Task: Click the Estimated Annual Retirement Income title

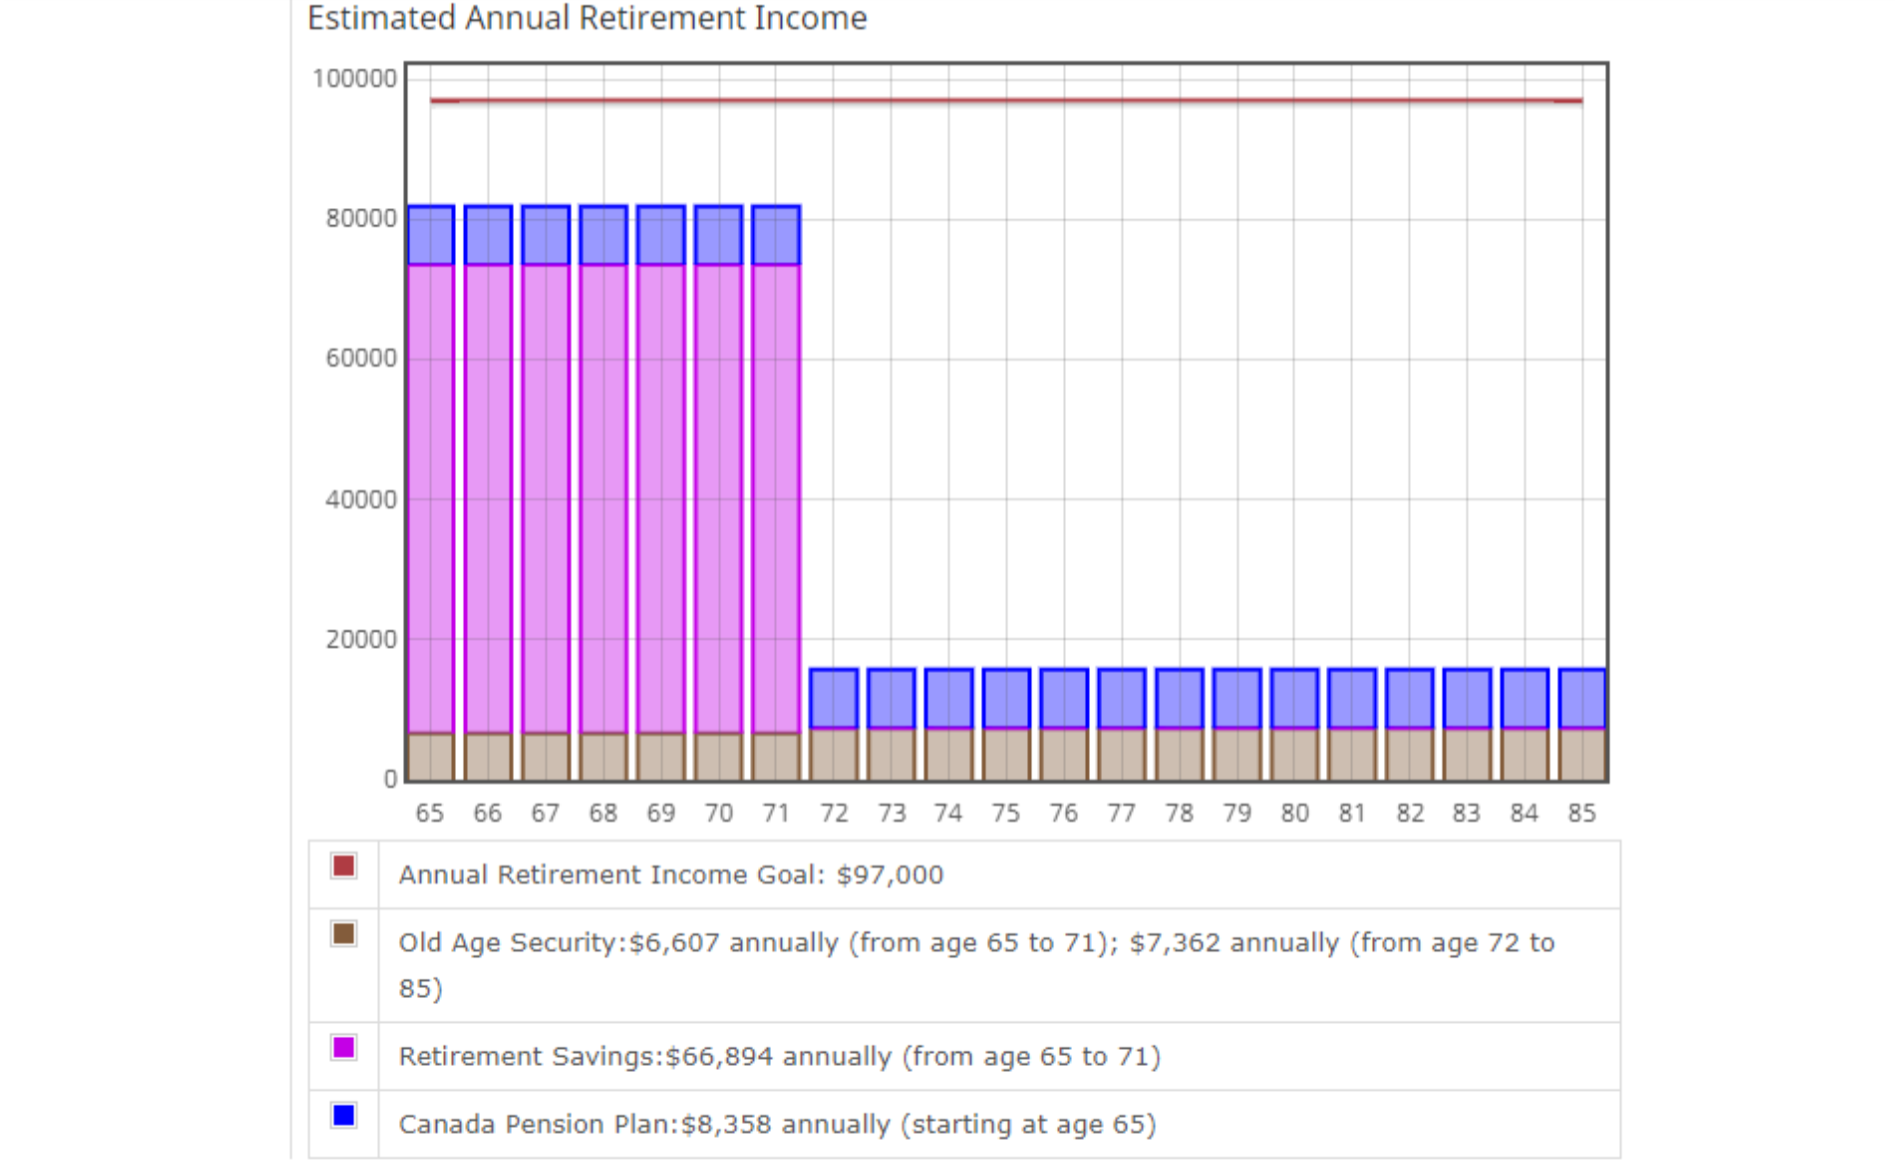Action: (x=587, y=18)
